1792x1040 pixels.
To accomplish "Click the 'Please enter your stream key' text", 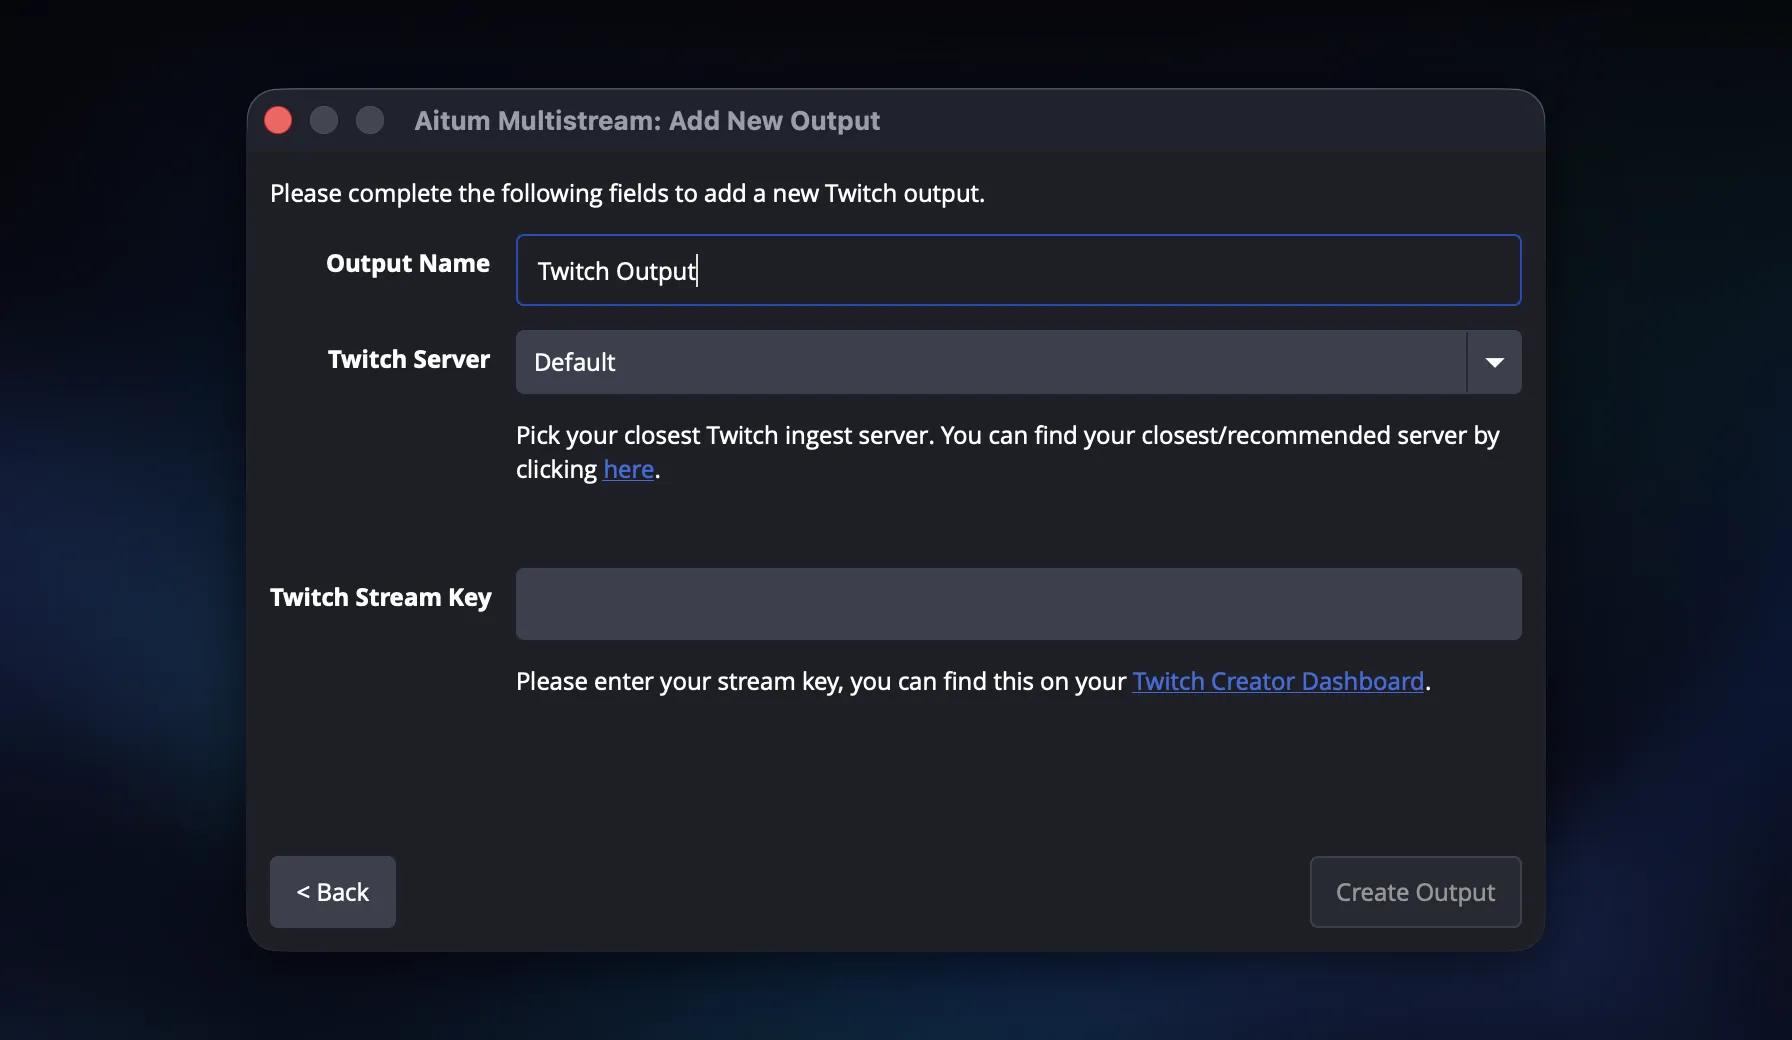I will click(973, 681).
